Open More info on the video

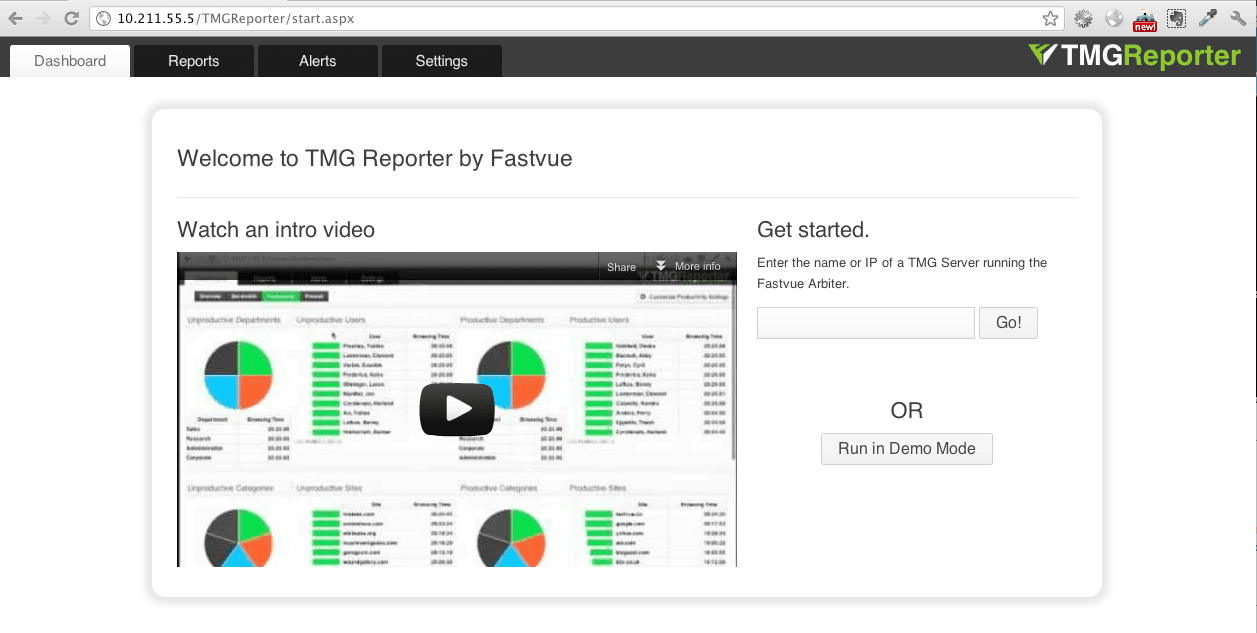click(x=688, y=266)
